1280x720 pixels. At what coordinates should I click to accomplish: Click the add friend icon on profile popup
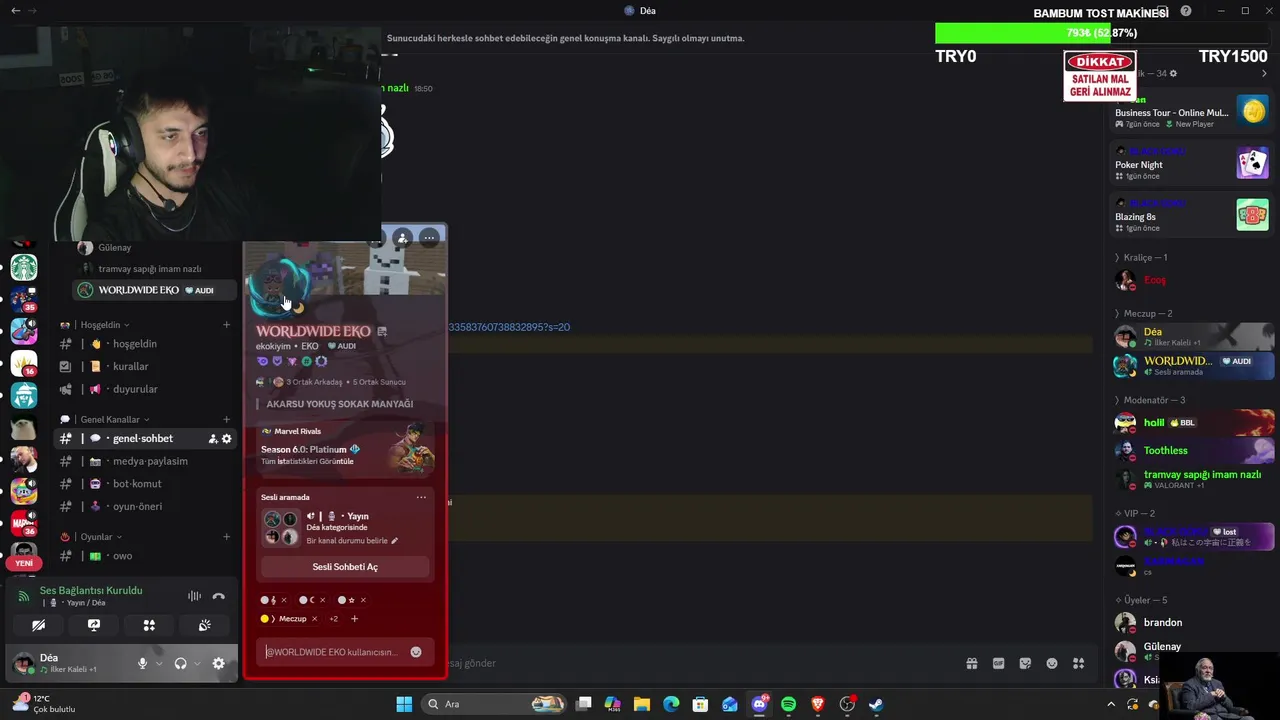402,238
